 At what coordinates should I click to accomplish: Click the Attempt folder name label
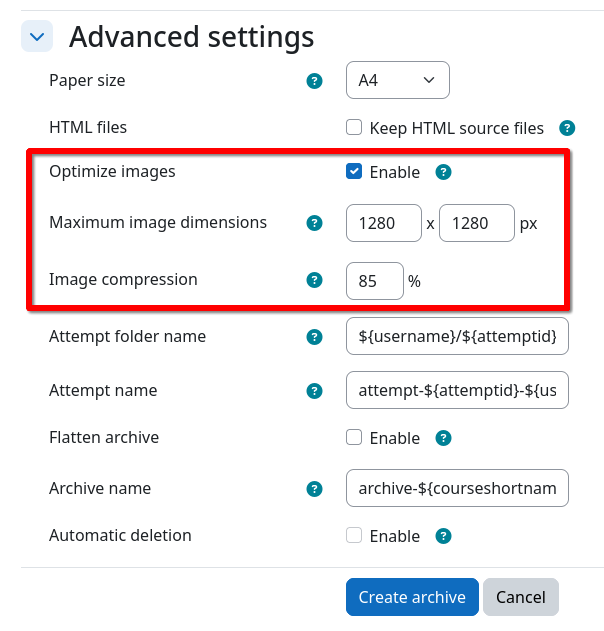[127, 336]
